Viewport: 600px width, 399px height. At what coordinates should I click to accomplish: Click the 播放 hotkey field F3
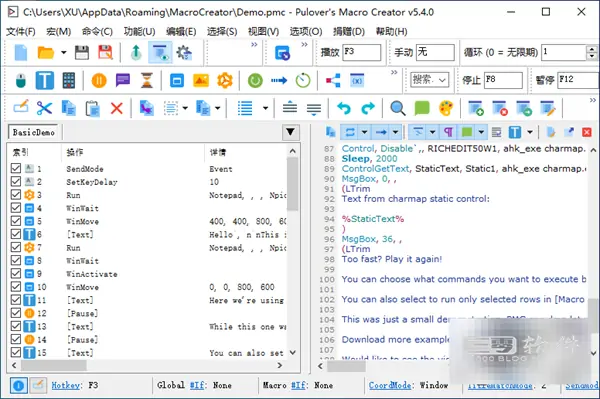362,52
